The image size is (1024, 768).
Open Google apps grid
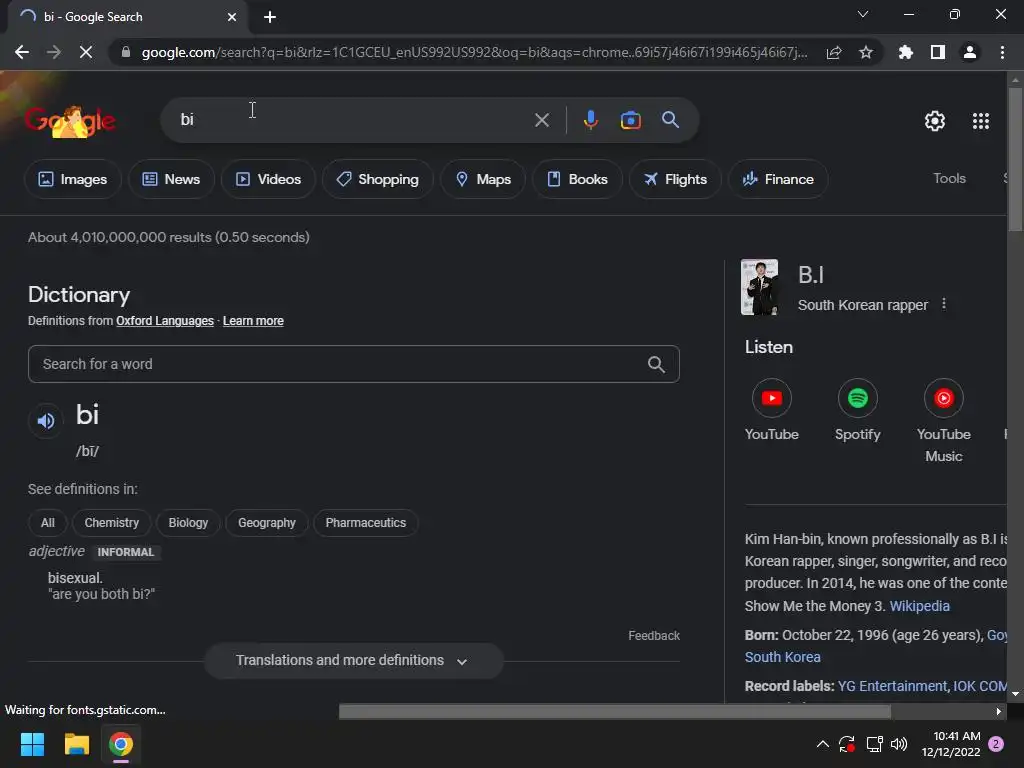point(981,121)
